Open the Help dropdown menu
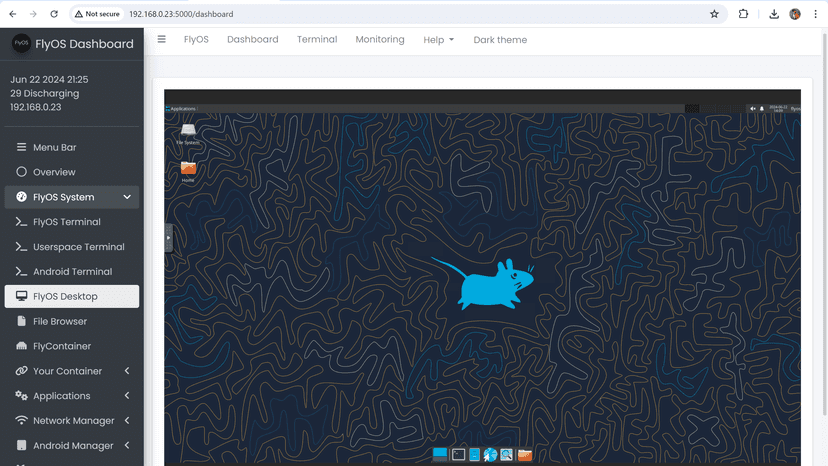The width and height of the screenshot is (828, 466). click(x=438, y=40)
